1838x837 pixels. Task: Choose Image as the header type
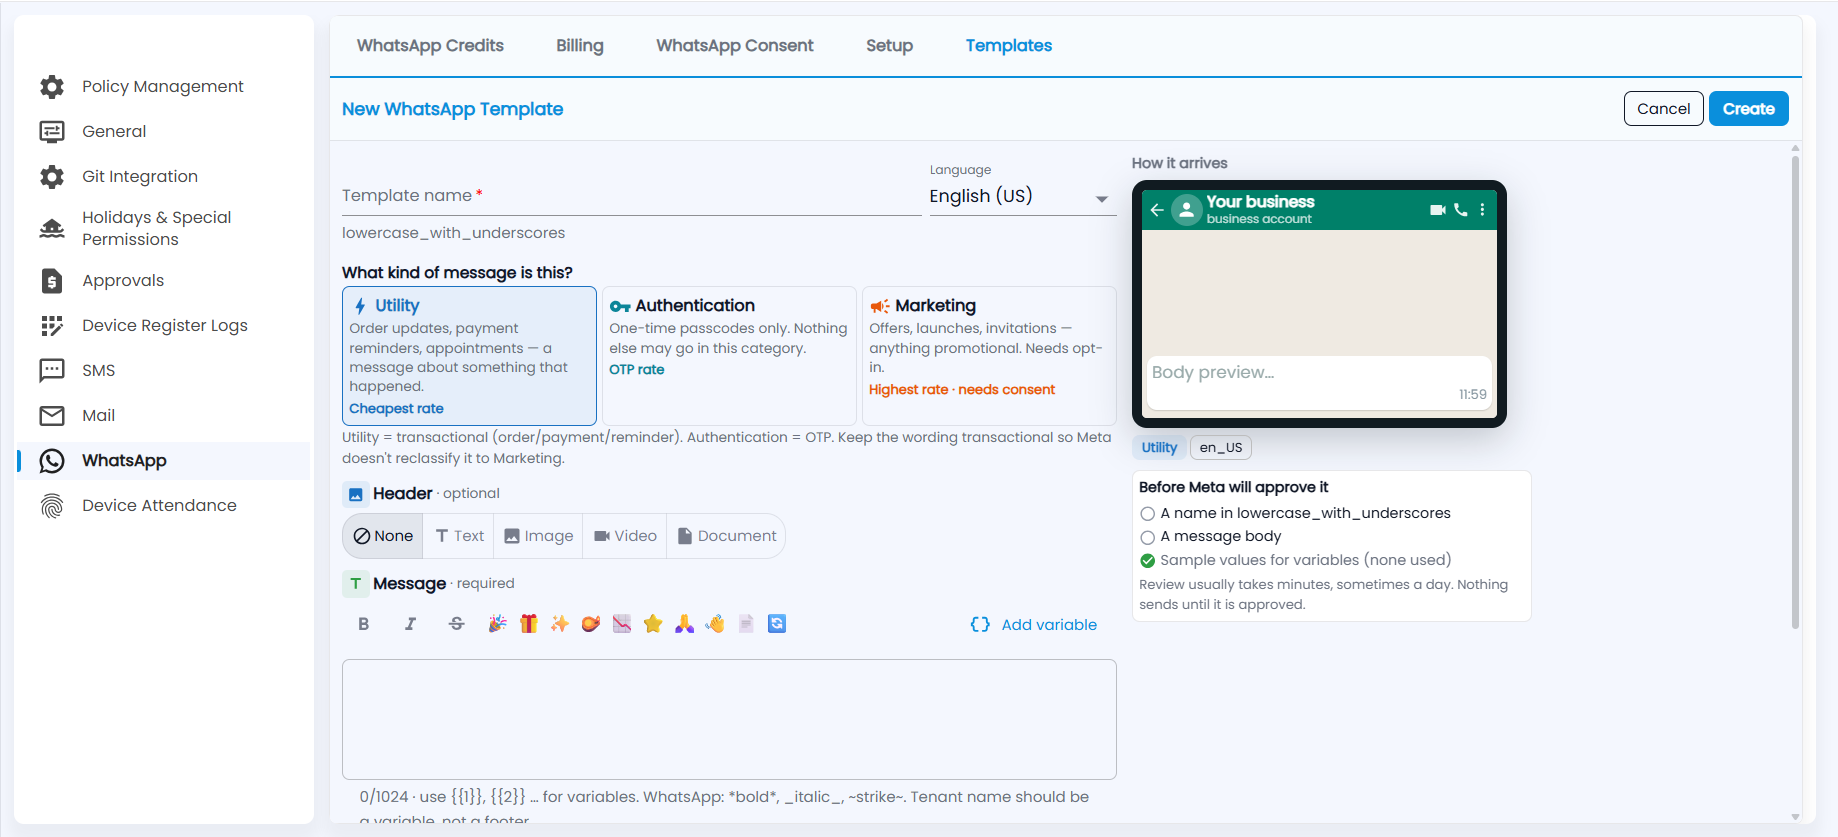539,536
